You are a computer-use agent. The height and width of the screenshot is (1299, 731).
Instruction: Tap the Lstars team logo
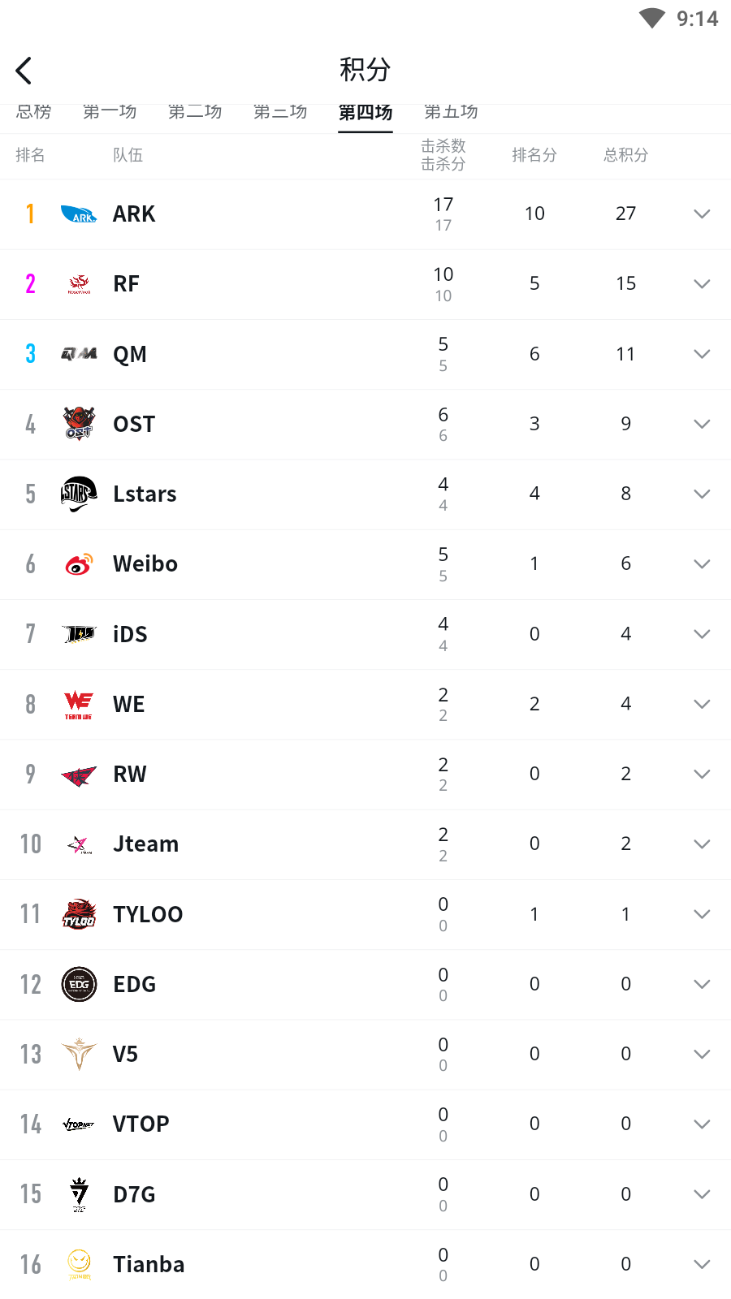[79, 494]
